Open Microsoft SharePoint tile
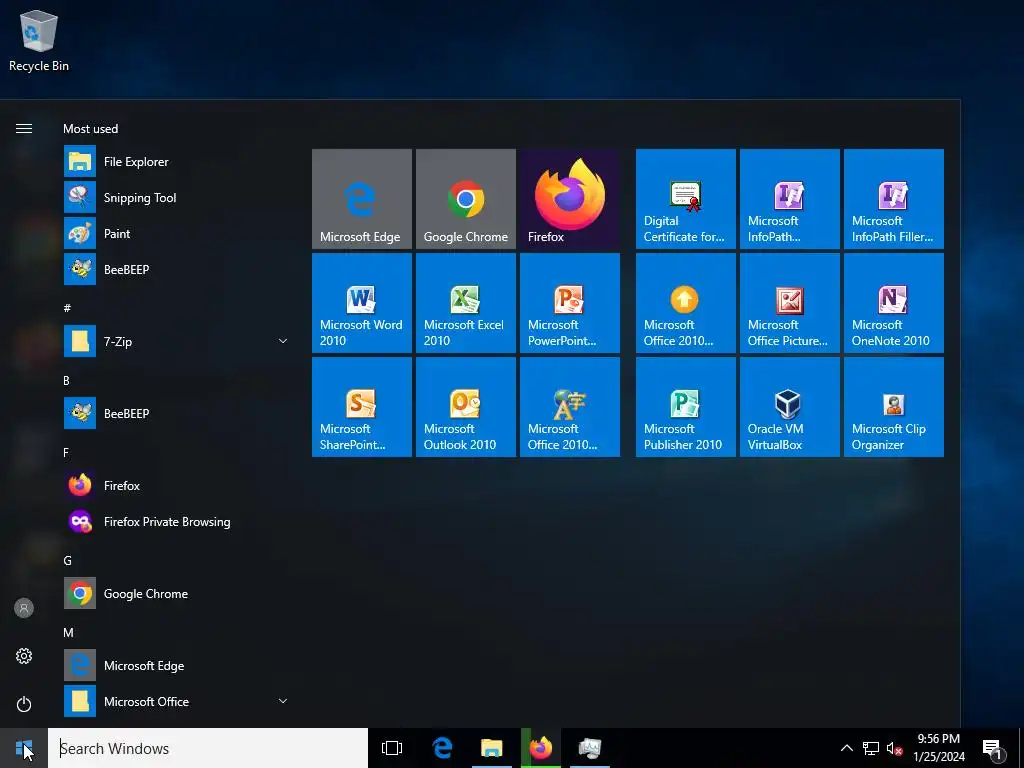The width and height of the screenshot is (1024, 768). pos(362,407)
